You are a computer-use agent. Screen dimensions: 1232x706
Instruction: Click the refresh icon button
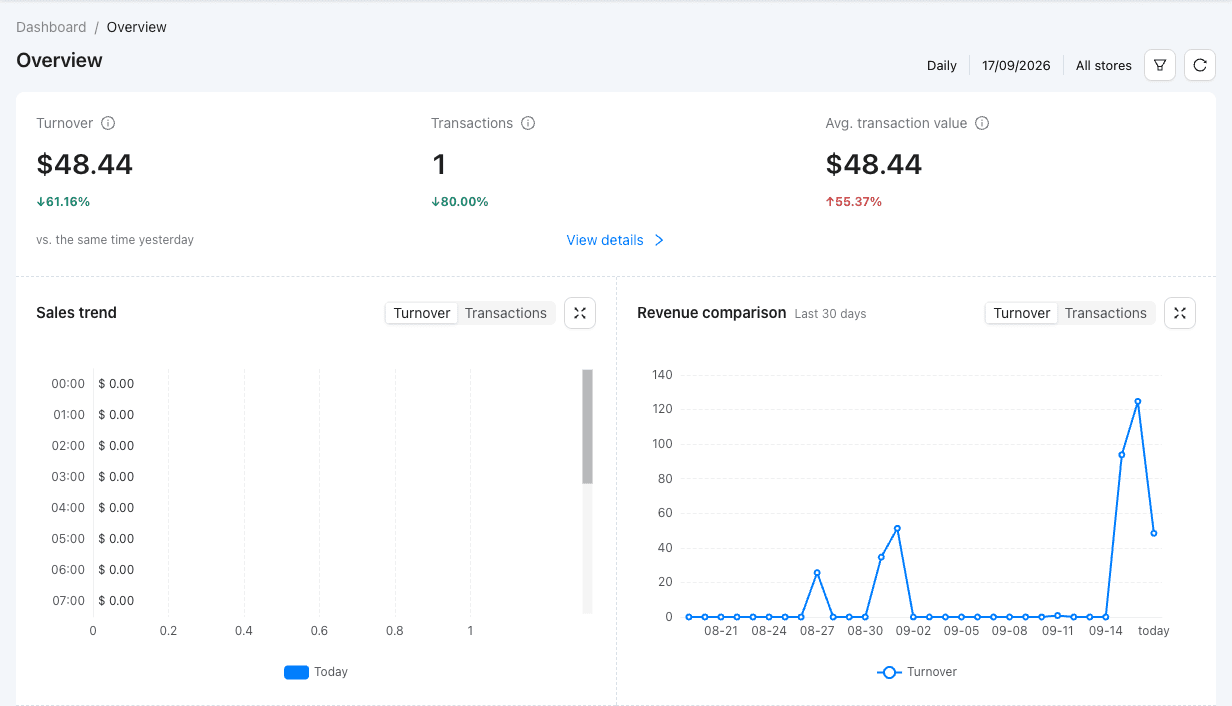(x=1200, y=65)
